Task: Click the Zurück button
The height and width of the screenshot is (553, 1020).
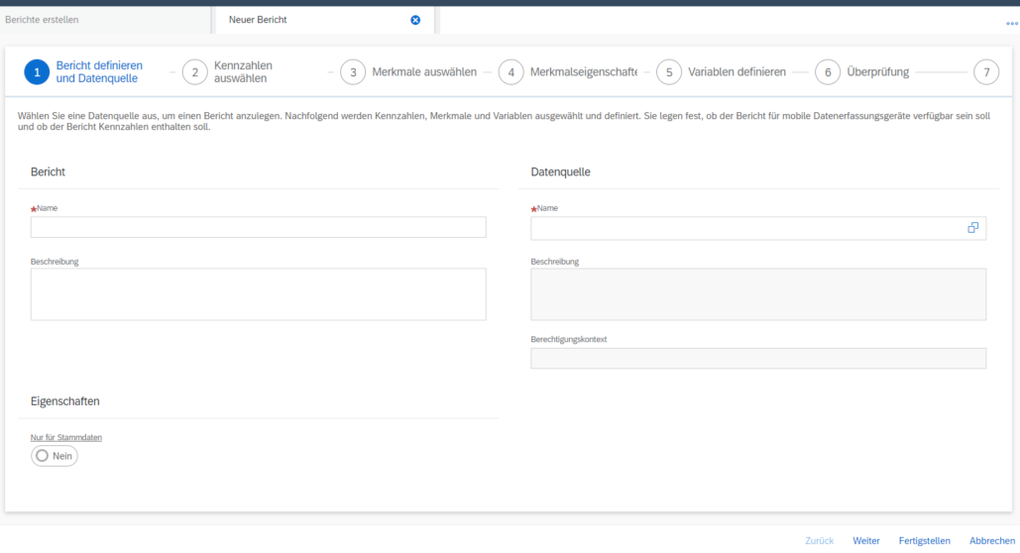Action: pos(819,541)
